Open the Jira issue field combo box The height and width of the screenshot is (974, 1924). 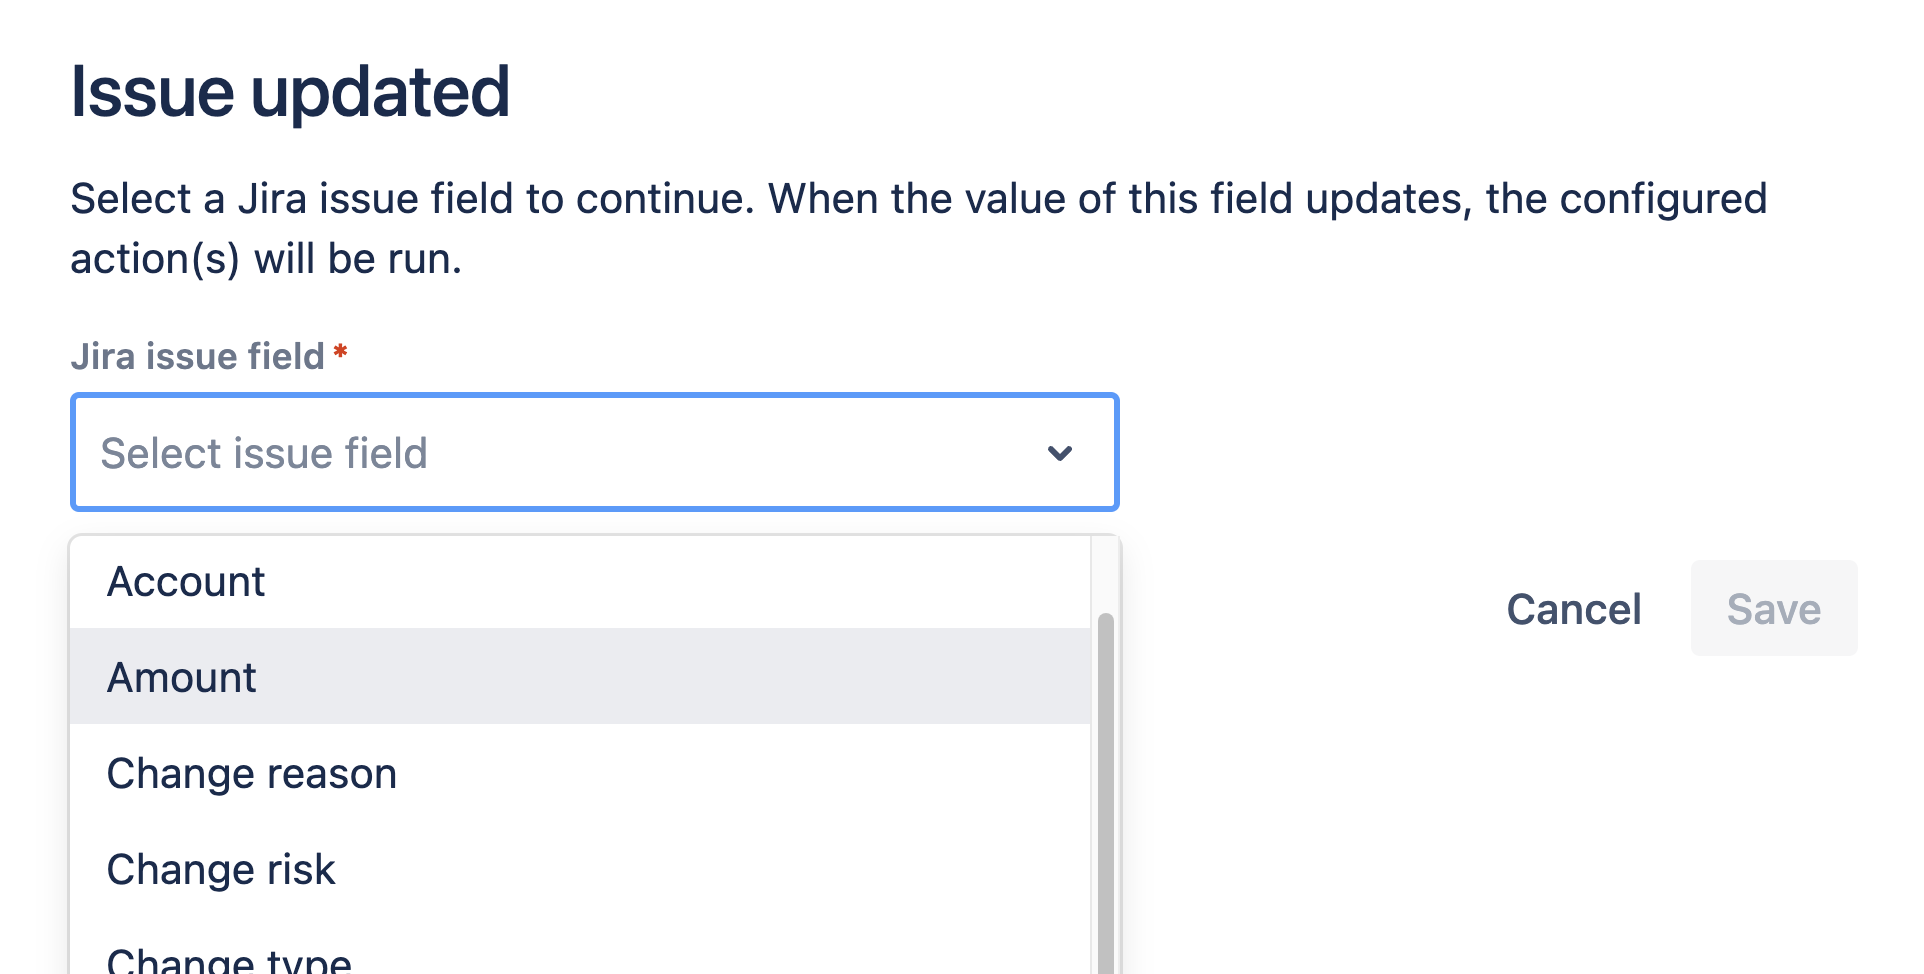[x=594, y=452]
